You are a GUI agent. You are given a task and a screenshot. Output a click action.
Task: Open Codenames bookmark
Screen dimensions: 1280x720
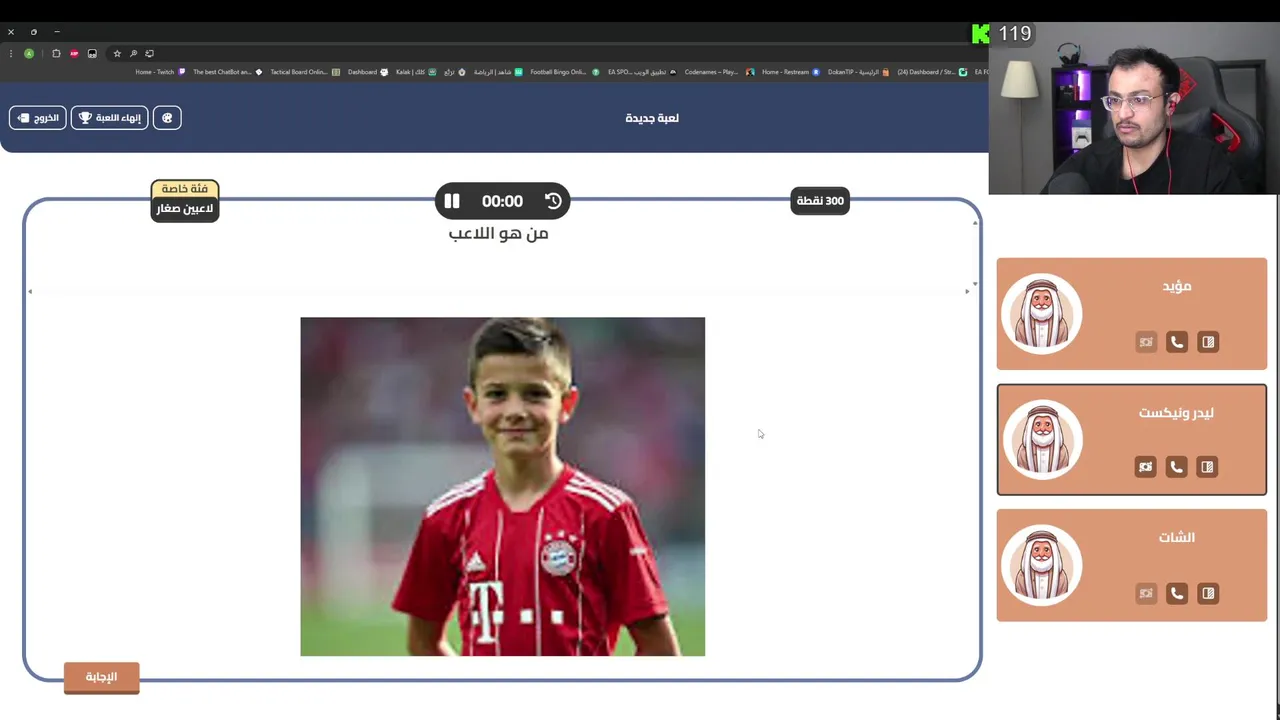[x=719, y=72]
